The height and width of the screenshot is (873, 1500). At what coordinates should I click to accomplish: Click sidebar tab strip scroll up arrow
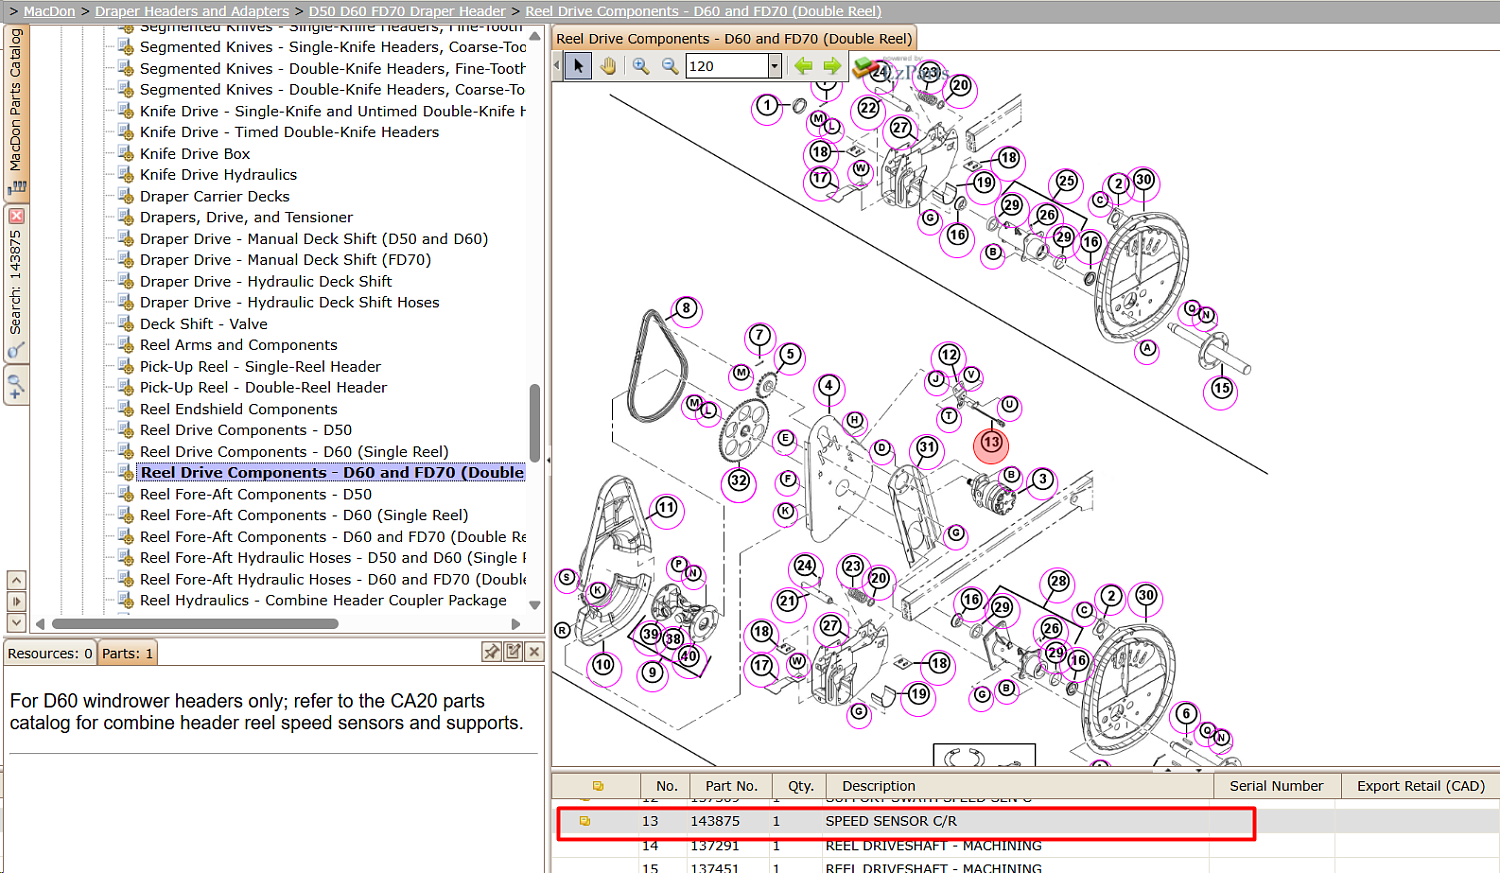tap(16, 580)
